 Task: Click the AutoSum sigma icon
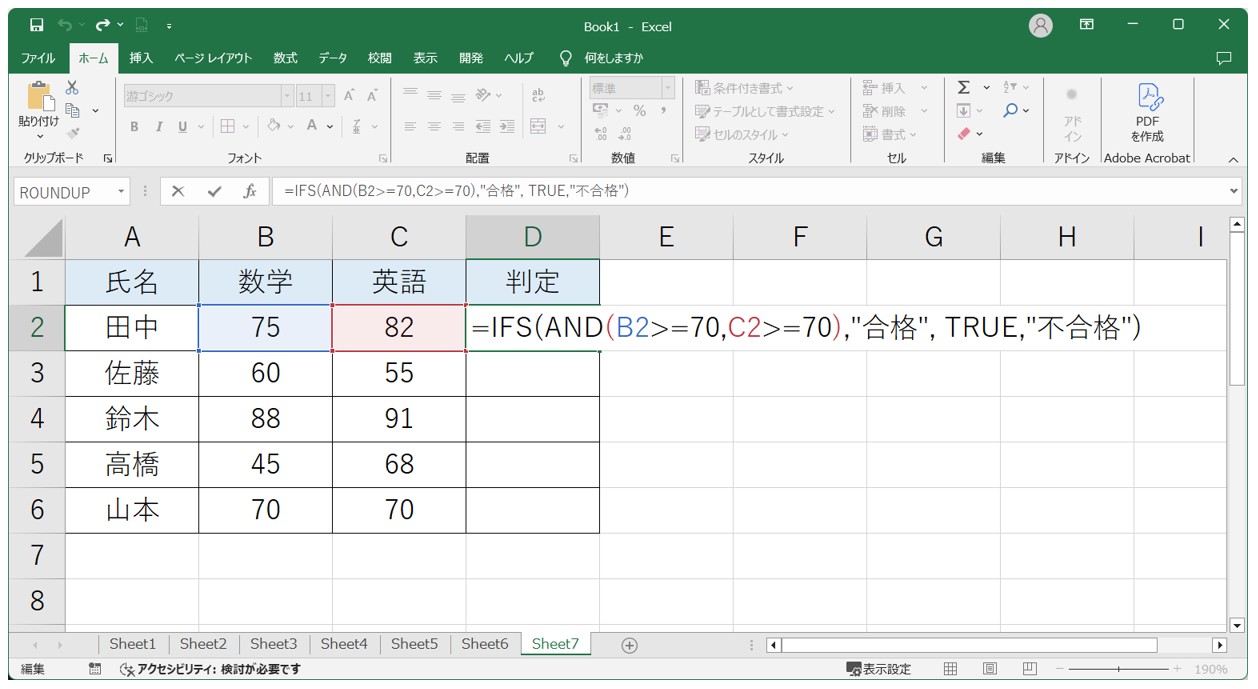(963, 88)
